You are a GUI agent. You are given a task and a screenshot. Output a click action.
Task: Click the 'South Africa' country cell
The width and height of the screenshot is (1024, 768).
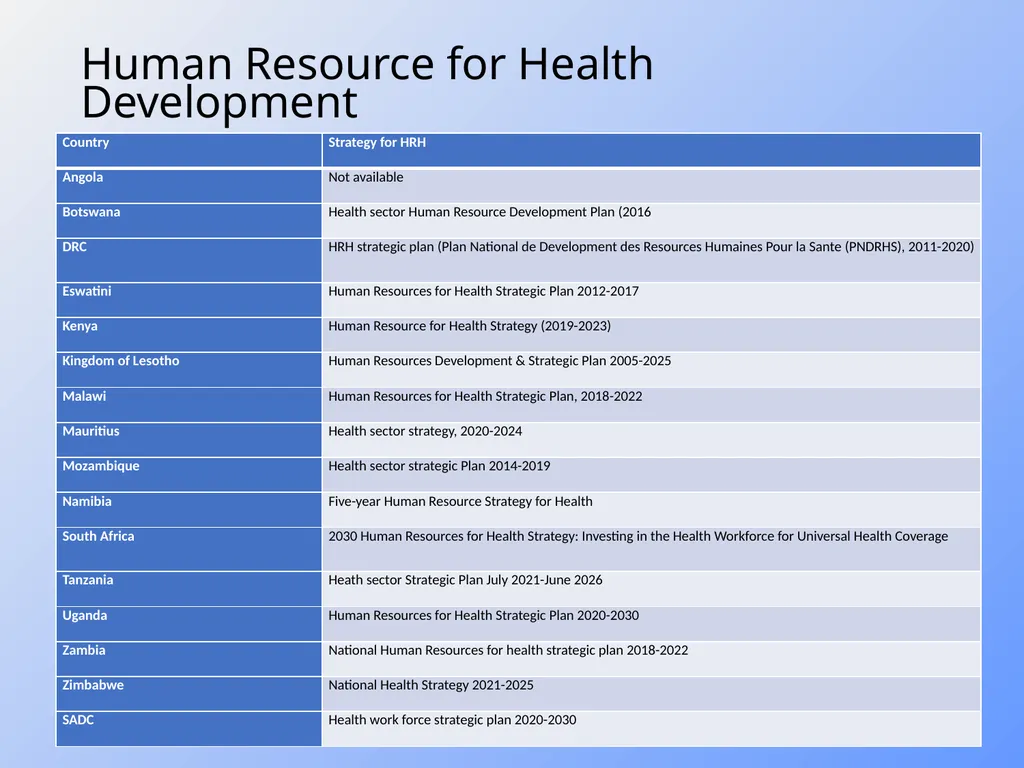pyautogui.click(x=189, y=549)
